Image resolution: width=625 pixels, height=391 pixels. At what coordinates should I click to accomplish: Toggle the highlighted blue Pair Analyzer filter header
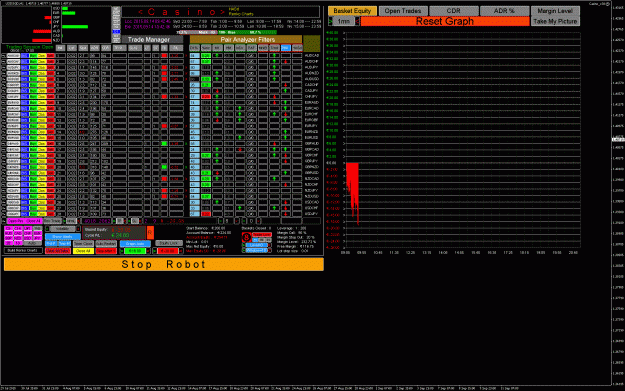[285, 48]
